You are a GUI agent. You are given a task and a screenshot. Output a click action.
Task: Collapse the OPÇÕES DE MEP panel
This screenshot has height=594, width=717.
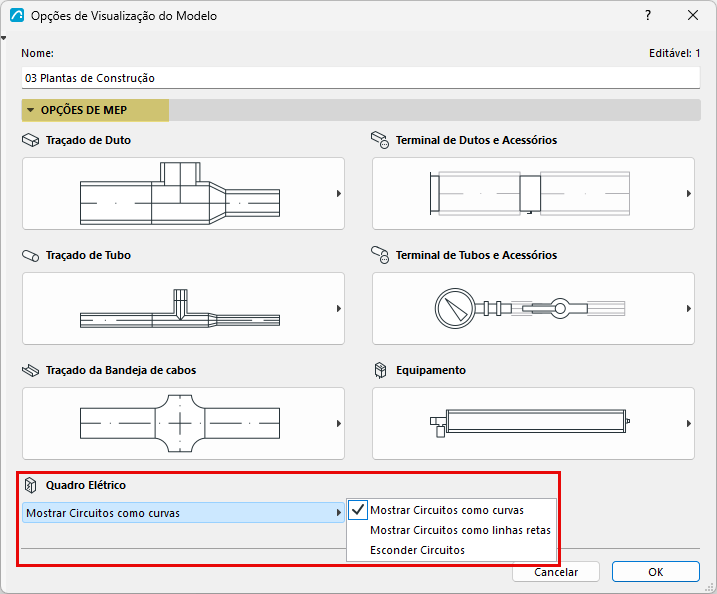click(x=31, y=110)
